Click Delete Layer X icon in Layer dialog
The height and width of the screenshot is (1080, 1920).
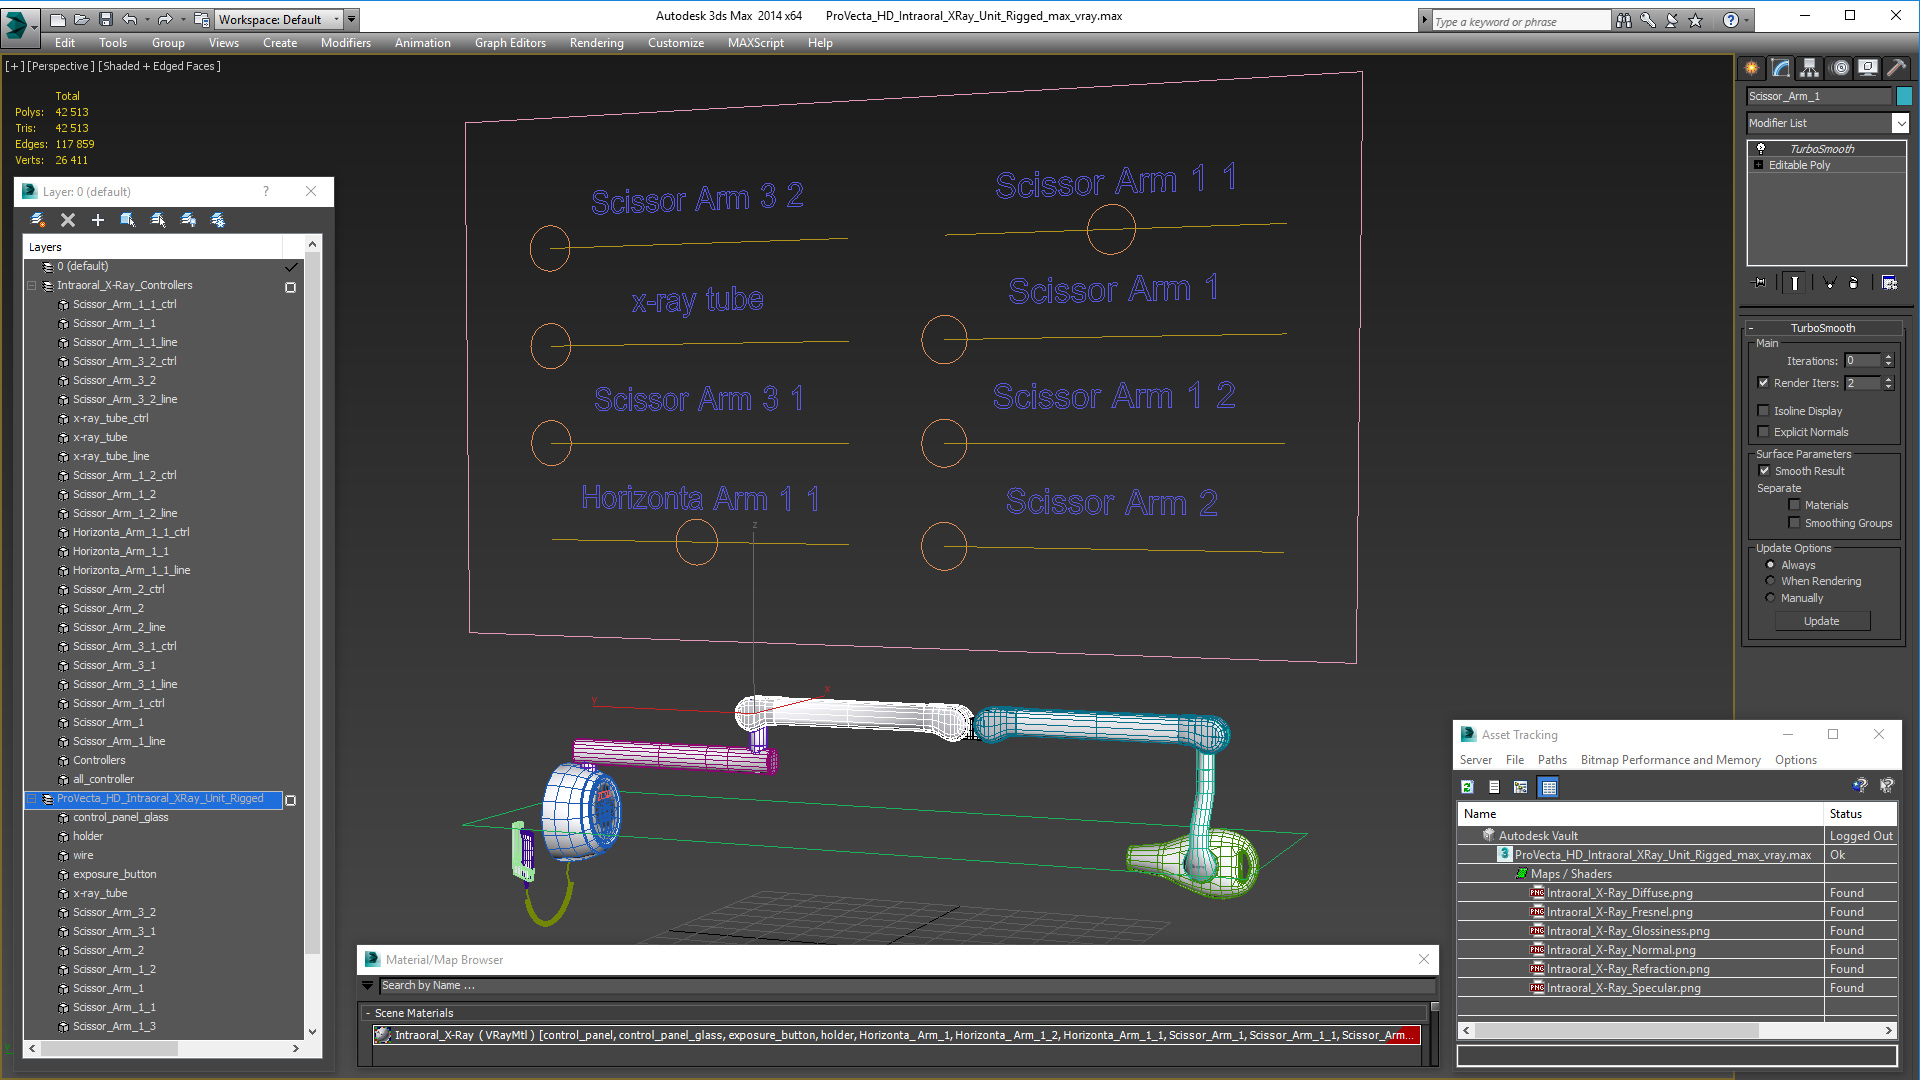tap(68, 220)
